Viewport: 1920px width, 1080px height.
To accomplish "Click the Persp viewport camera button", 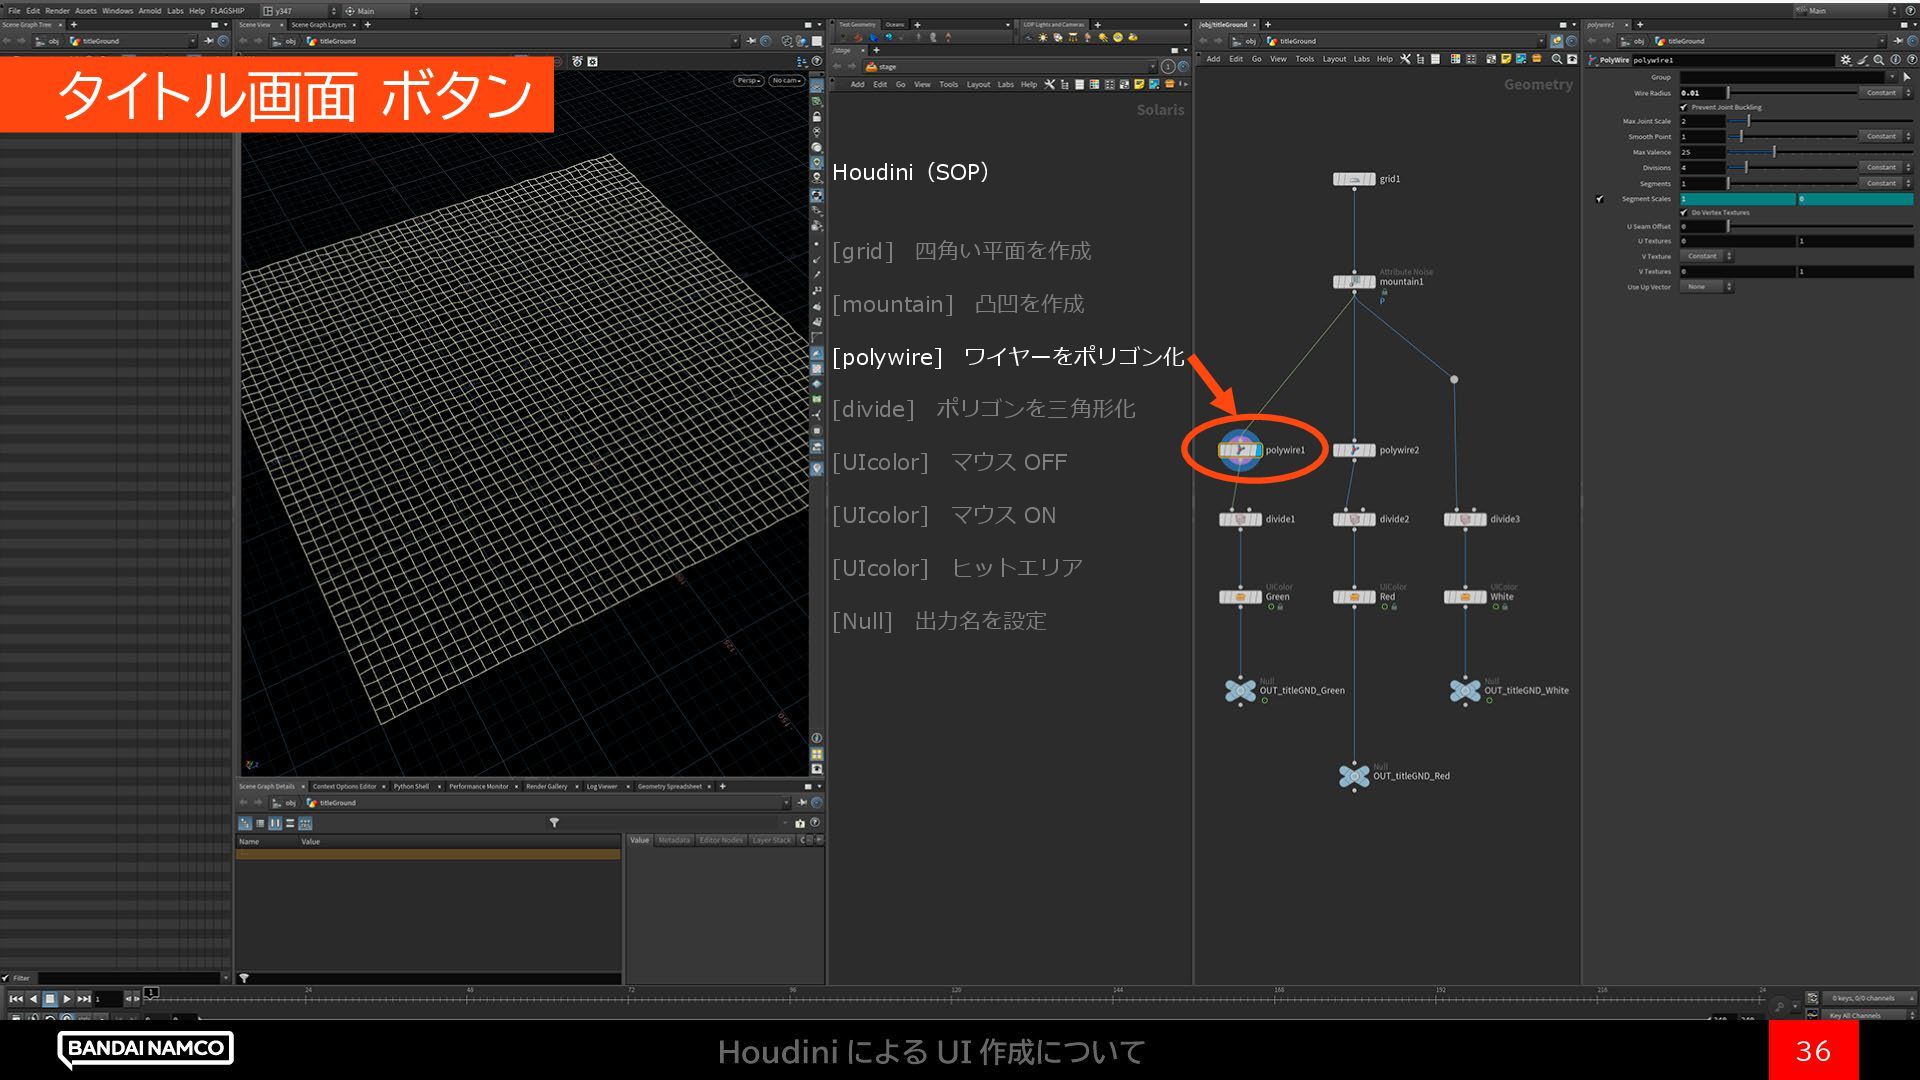I will point(748,80).
